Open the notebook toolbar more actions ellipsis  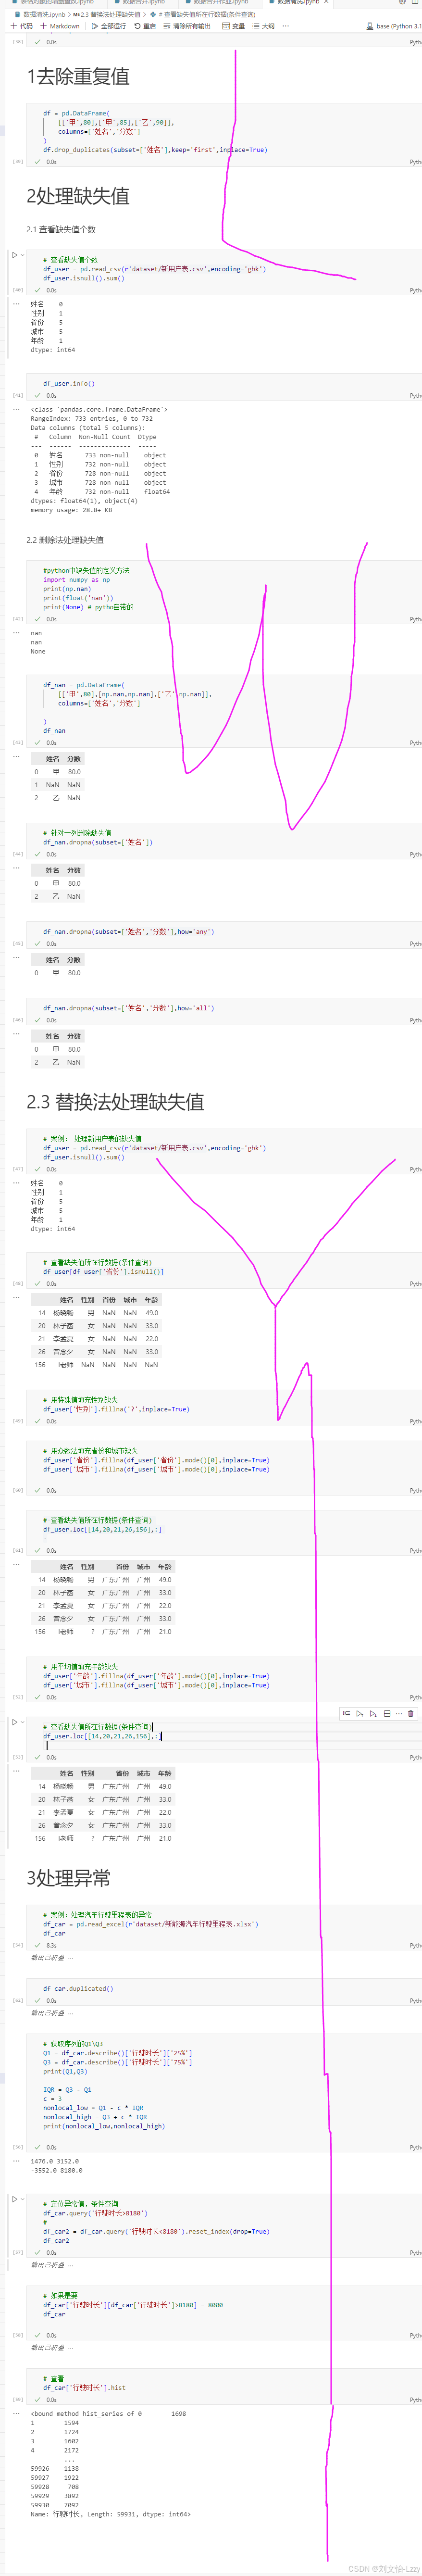(287, 26)
